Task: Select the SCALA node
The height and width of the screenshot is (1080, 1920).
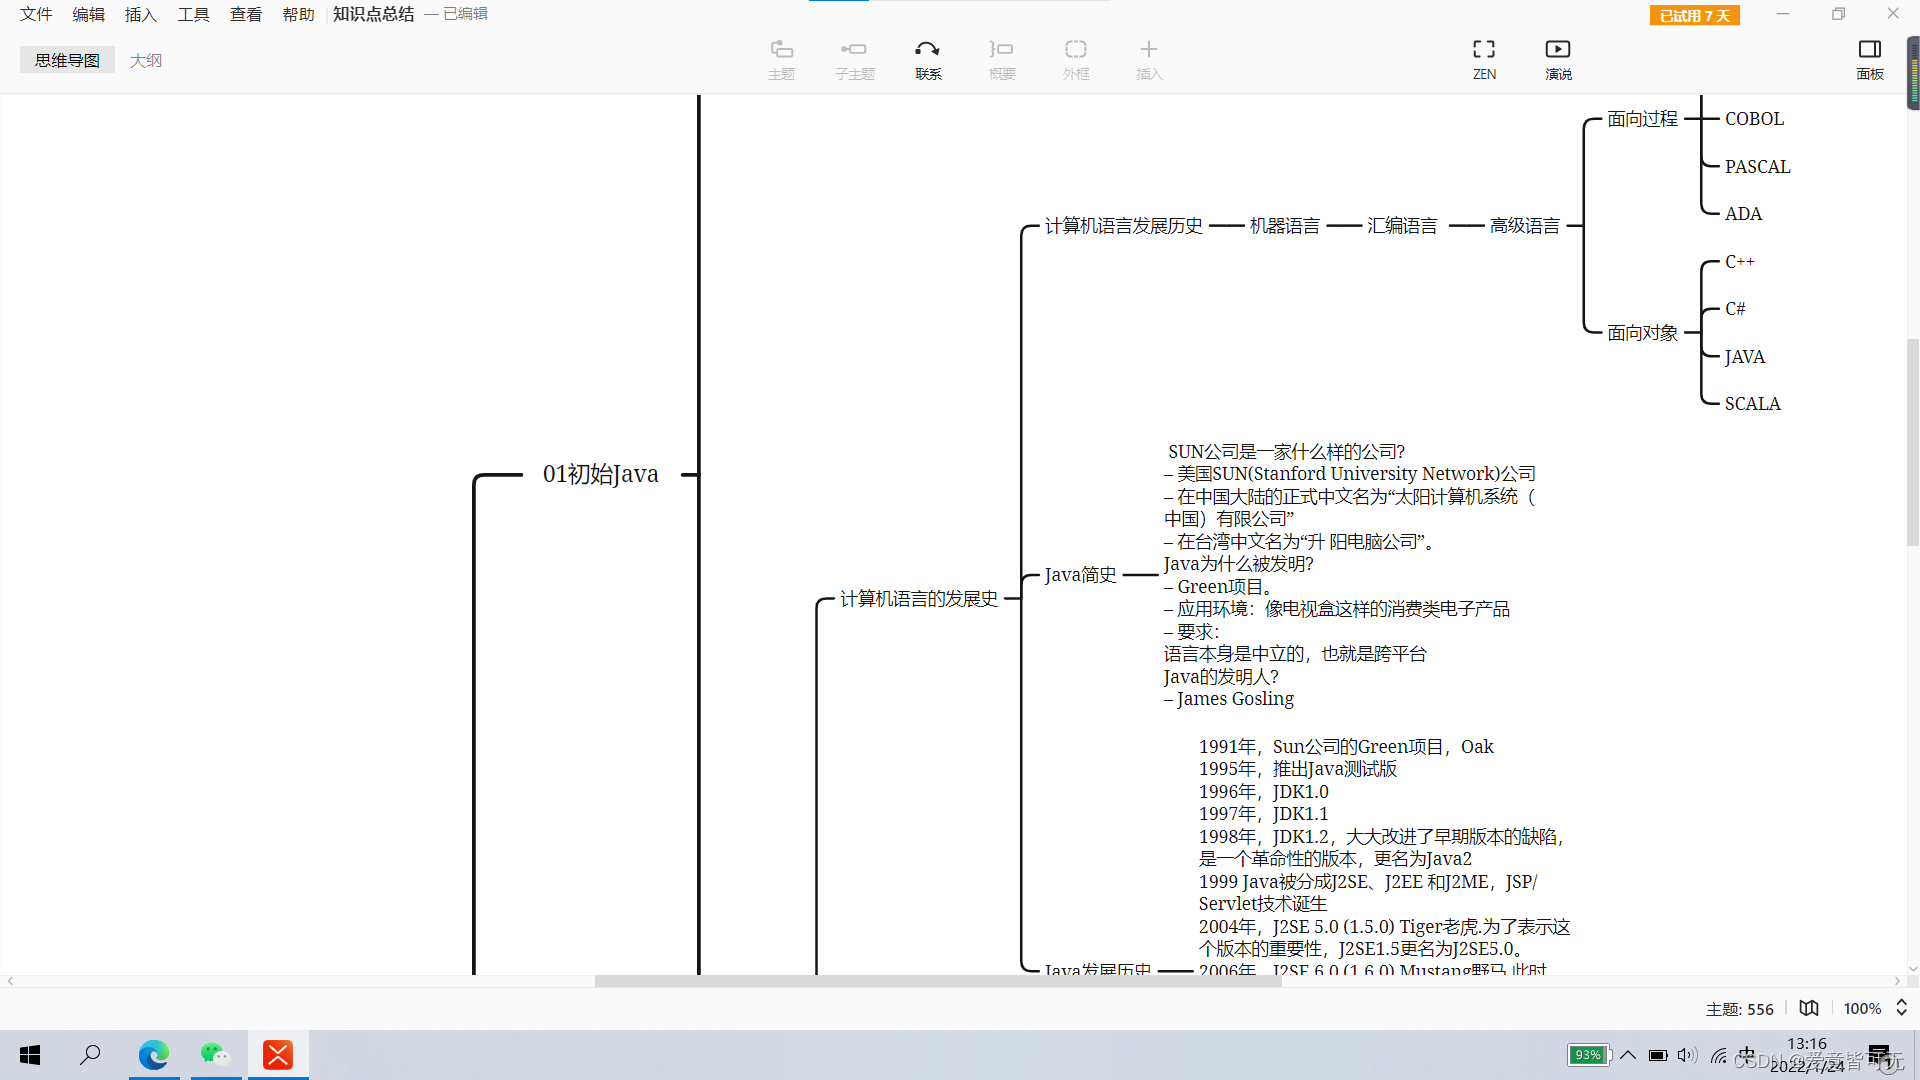Action: coord(1753,404)
